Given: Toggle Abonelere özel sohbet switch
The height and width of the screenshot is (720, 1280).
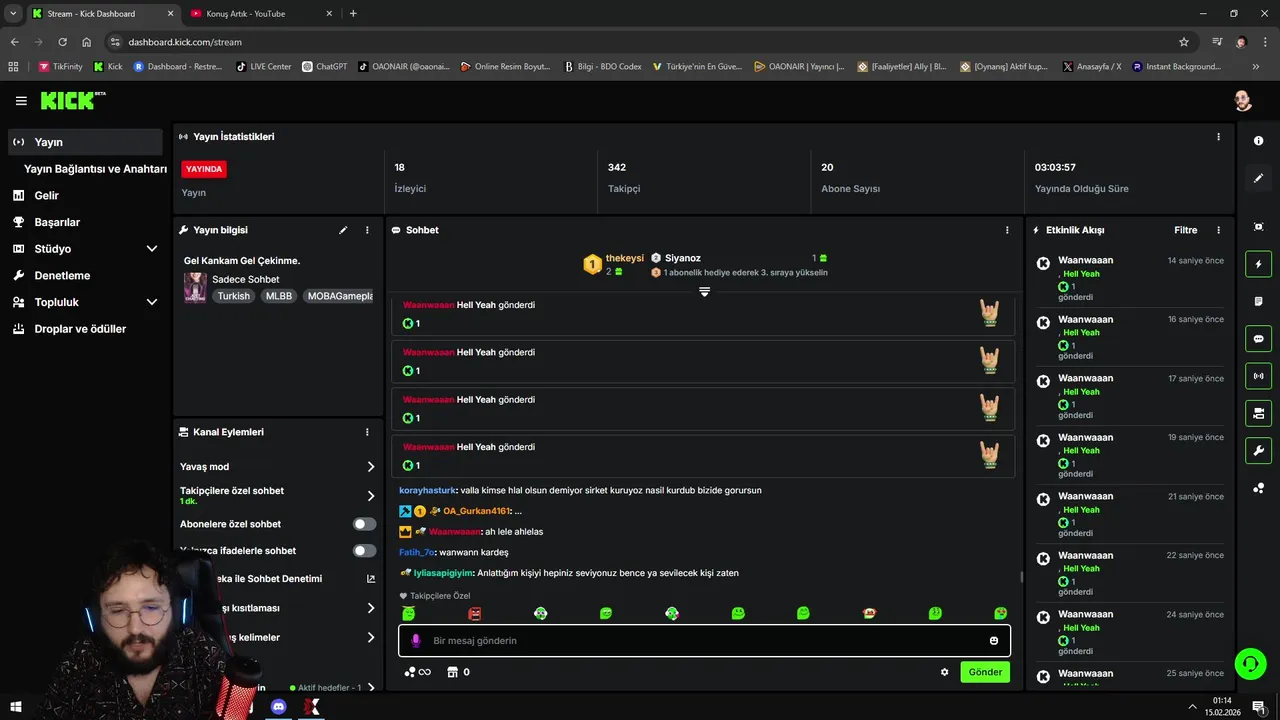Looking at the screenshot, I should pos(365,524).
